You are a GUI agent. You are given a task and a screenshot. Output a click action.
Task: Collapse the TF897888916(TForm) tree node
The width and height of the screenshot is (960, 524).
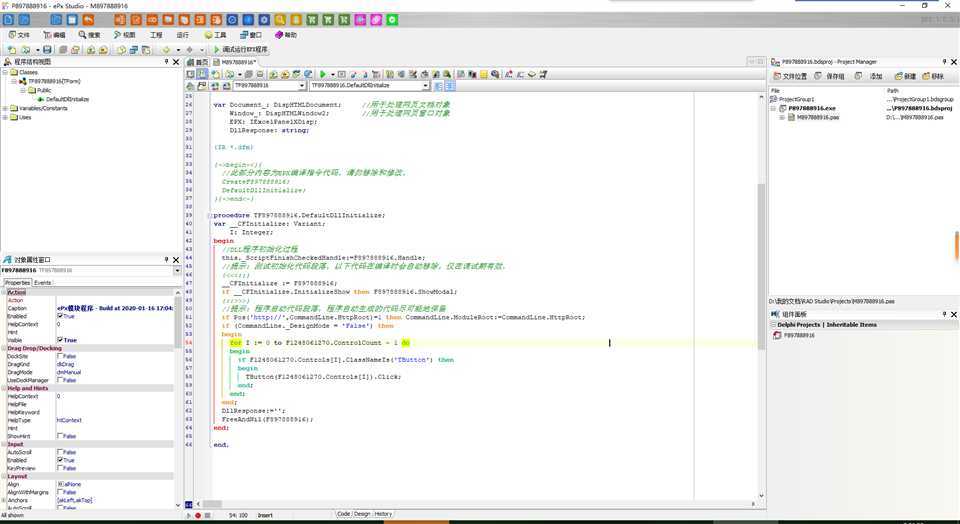[14, 81]
